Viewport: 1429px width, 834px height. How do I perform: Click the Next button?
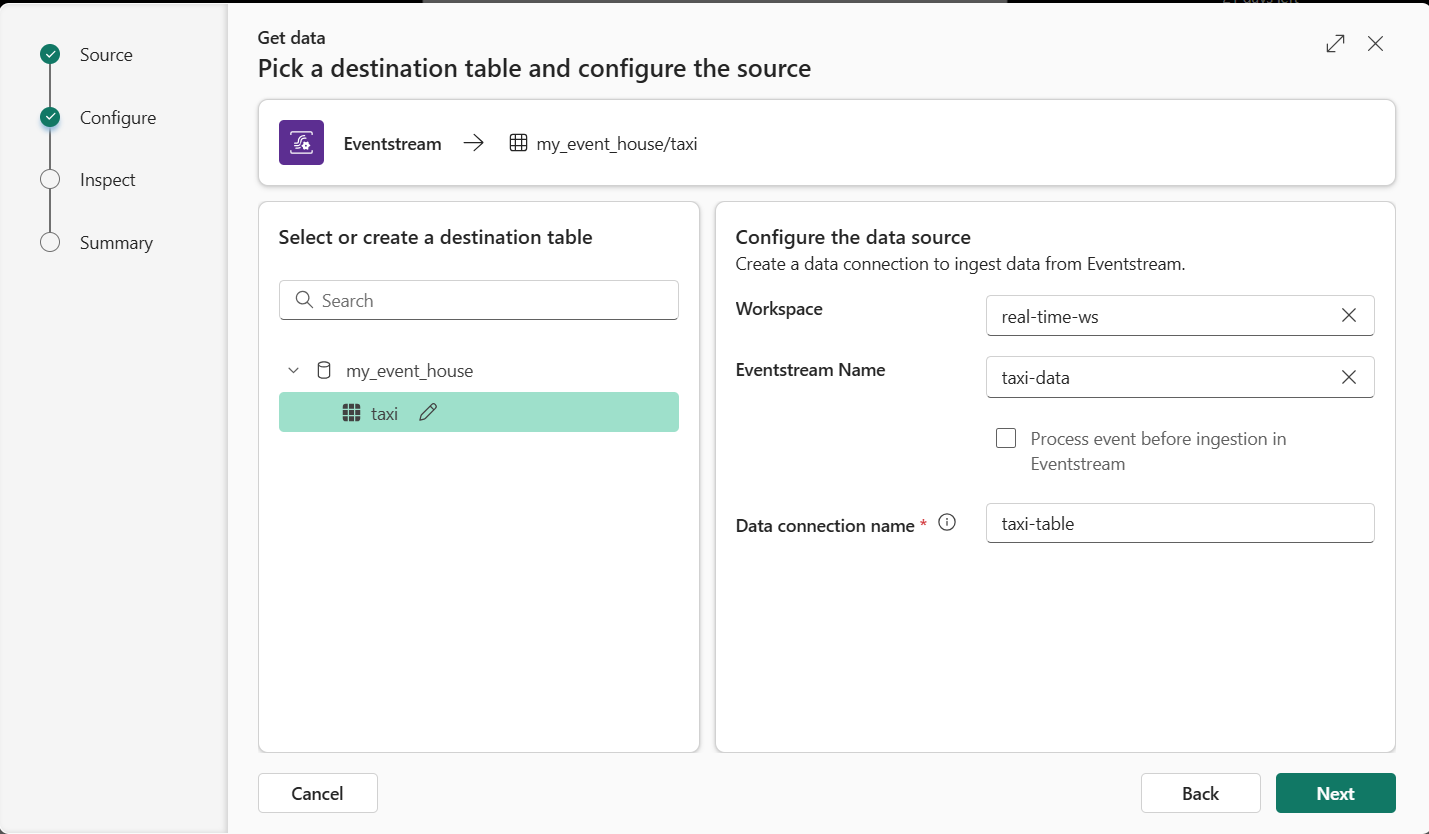click(1335, 793)
